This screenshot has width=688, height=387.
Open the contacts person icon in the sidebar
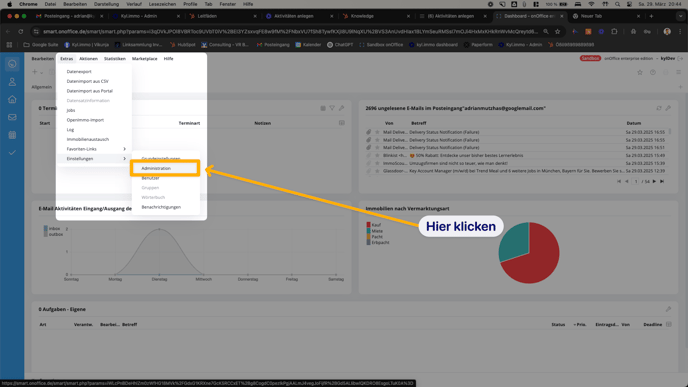(12, 82)
